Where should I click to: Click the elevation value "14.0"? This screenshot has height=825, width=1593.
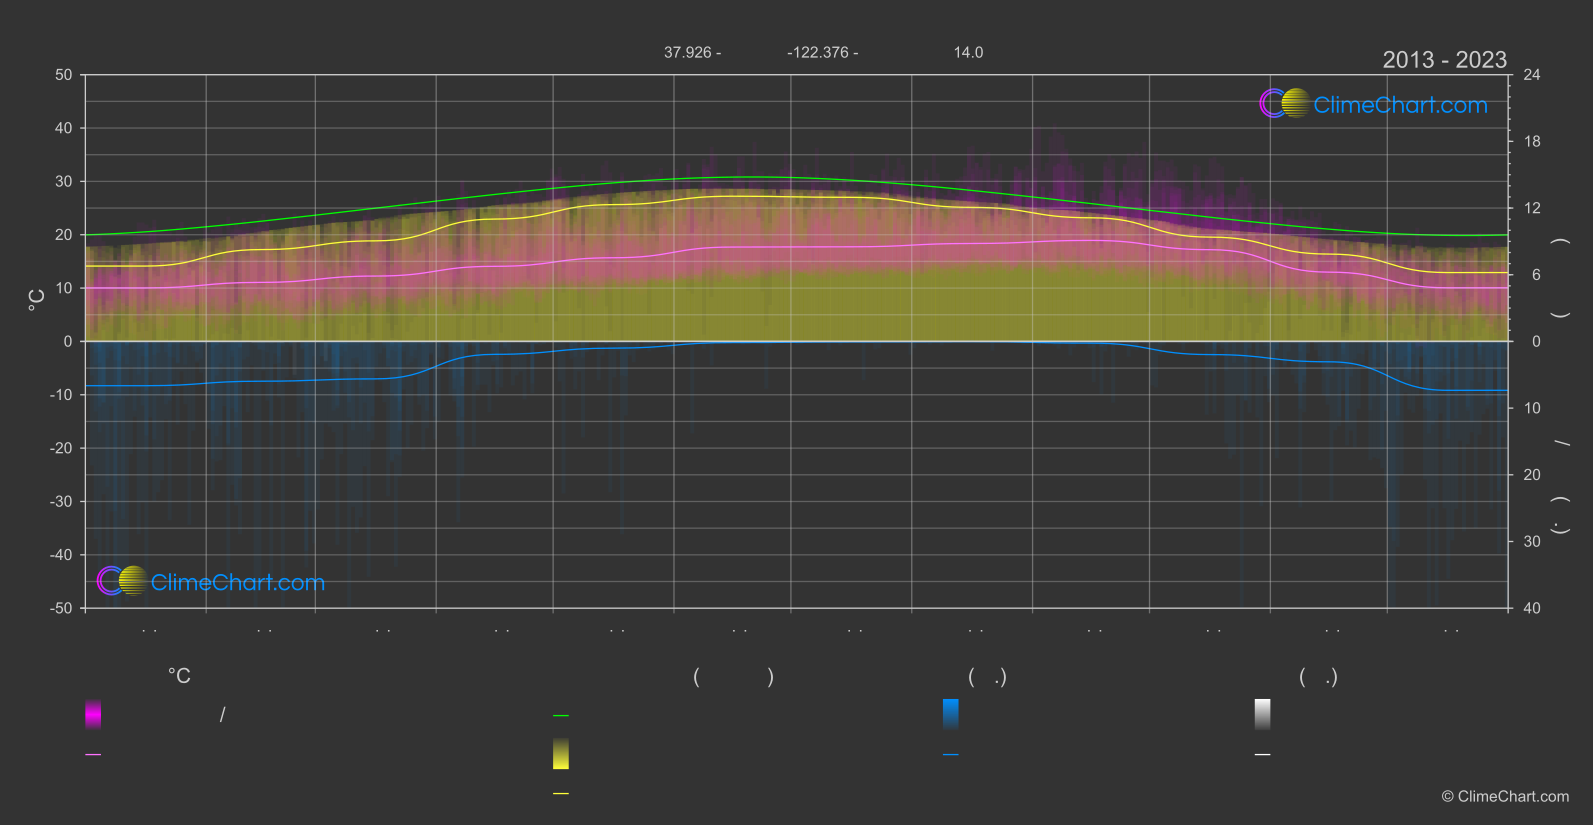point(968,52)
